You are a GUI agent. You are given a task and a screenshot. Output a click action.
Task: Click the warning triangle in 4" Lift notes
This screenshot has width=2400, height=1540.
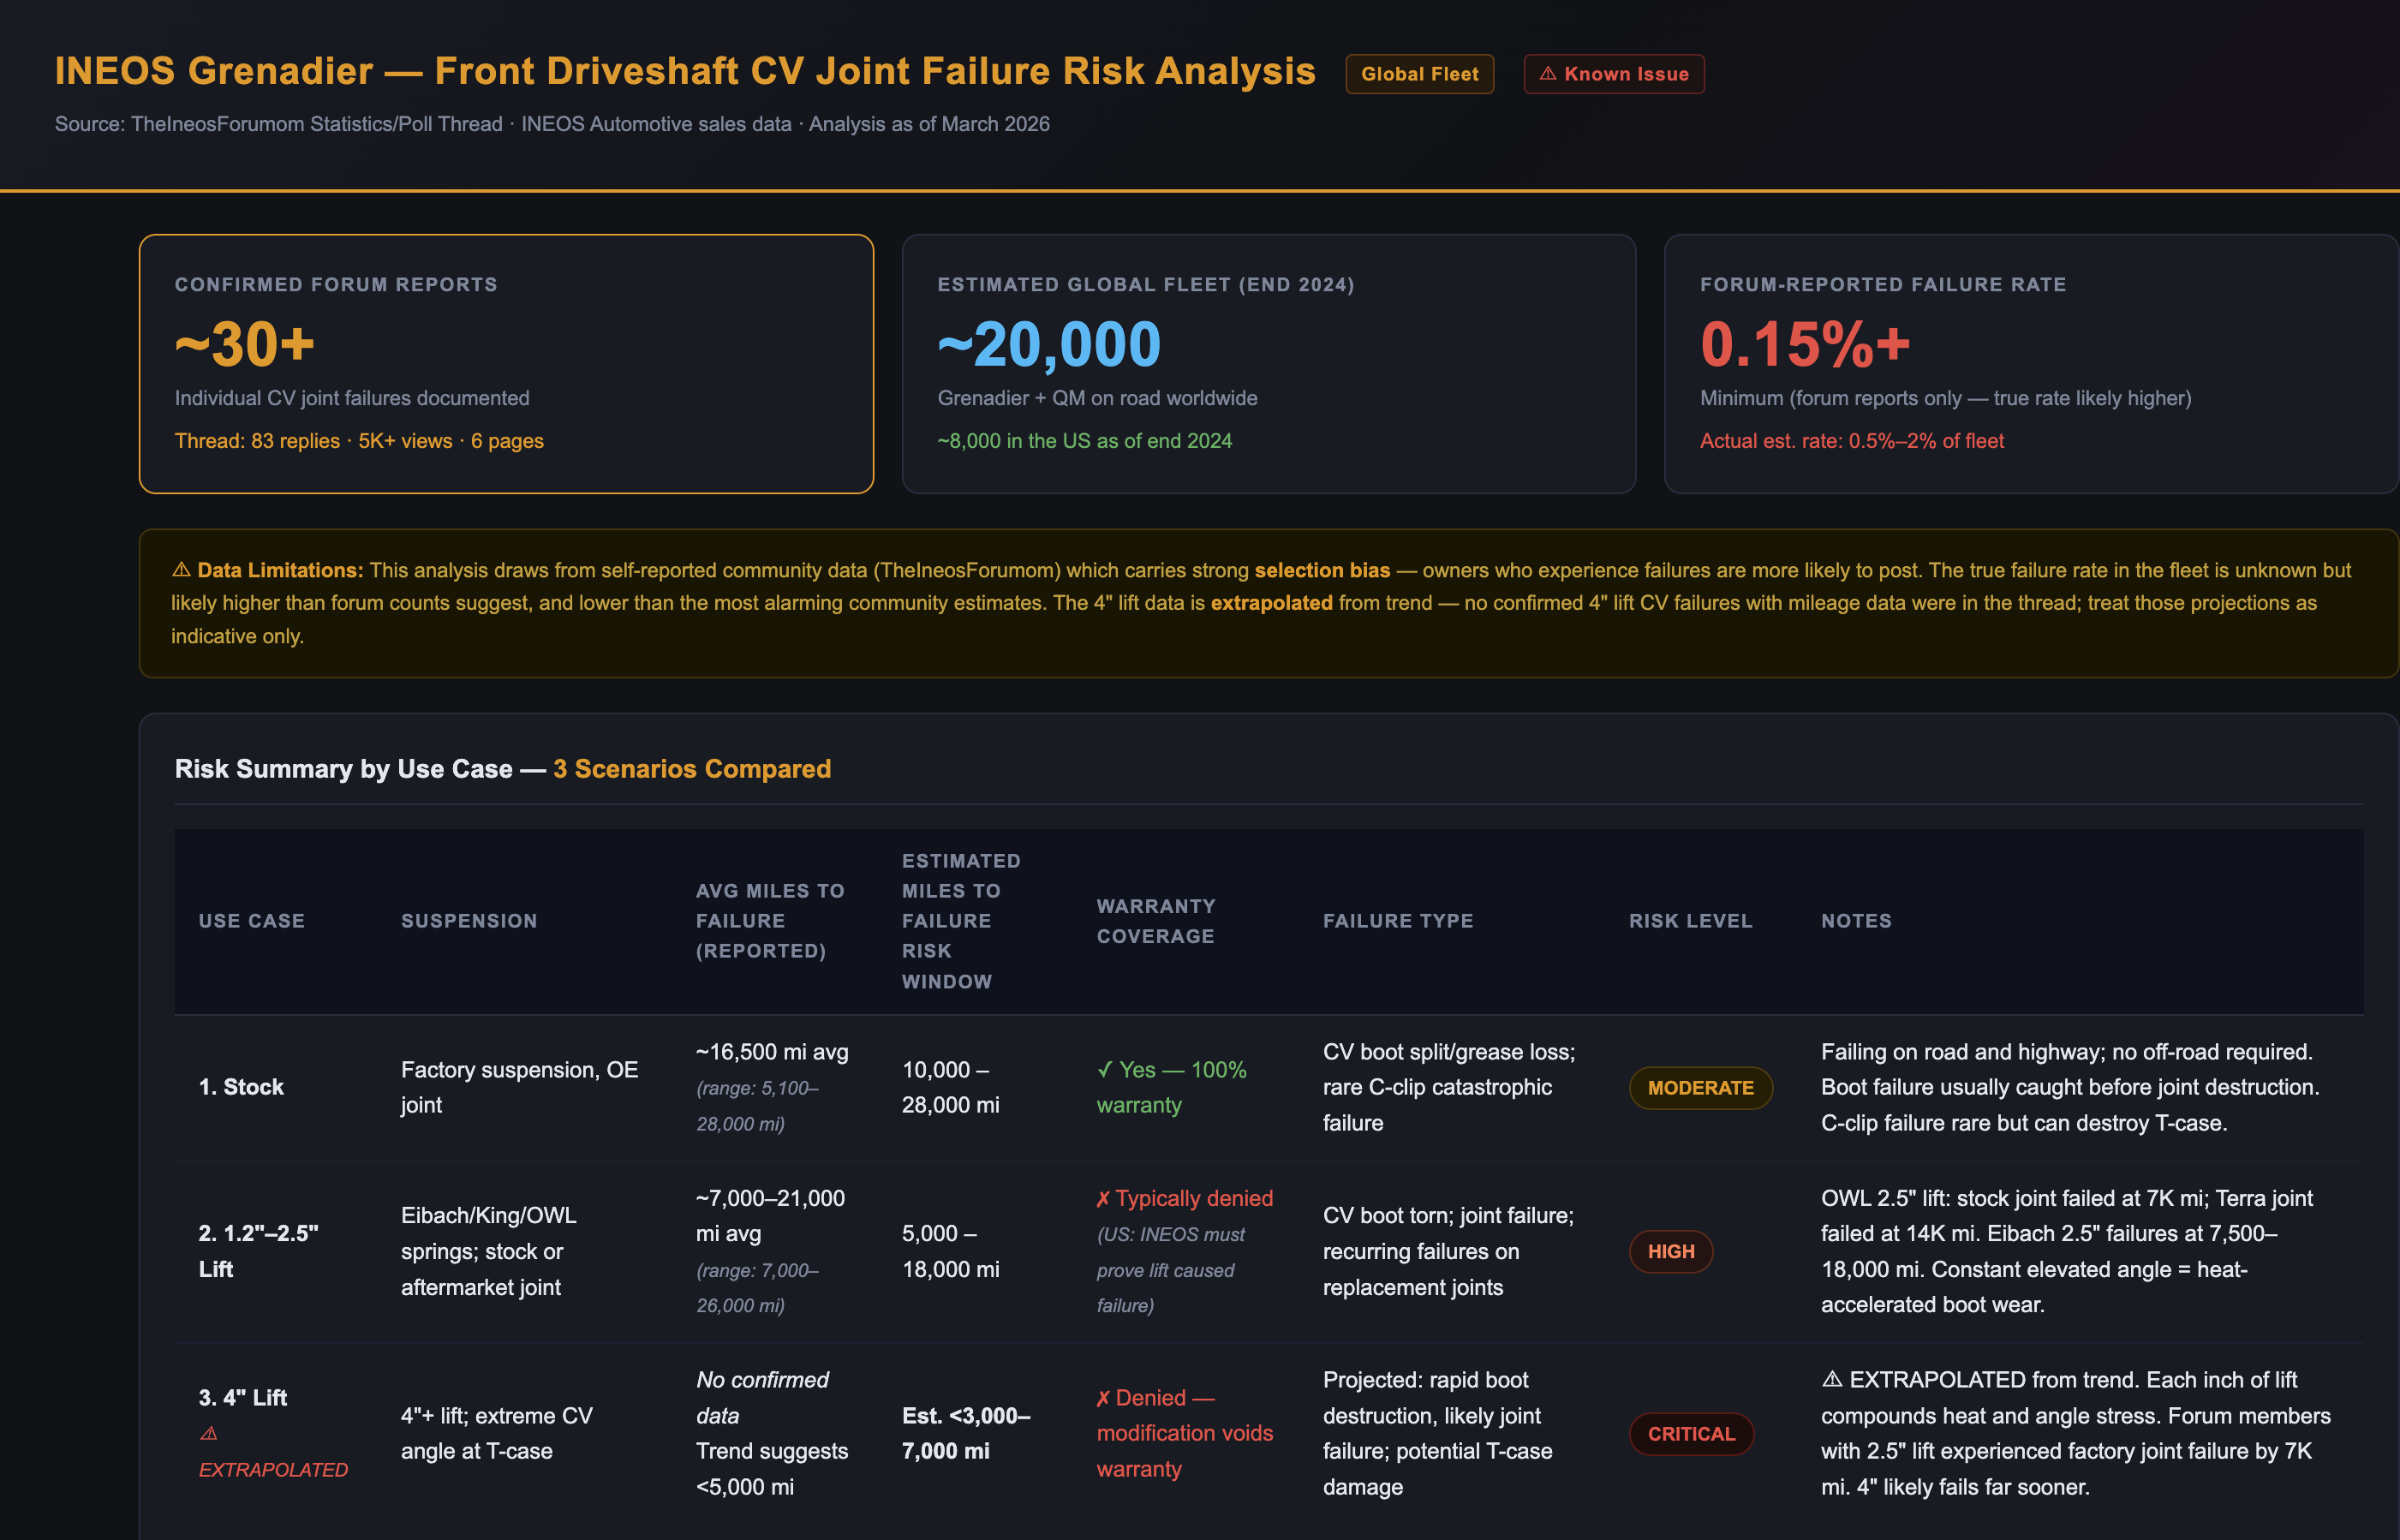point(1831,1380)
